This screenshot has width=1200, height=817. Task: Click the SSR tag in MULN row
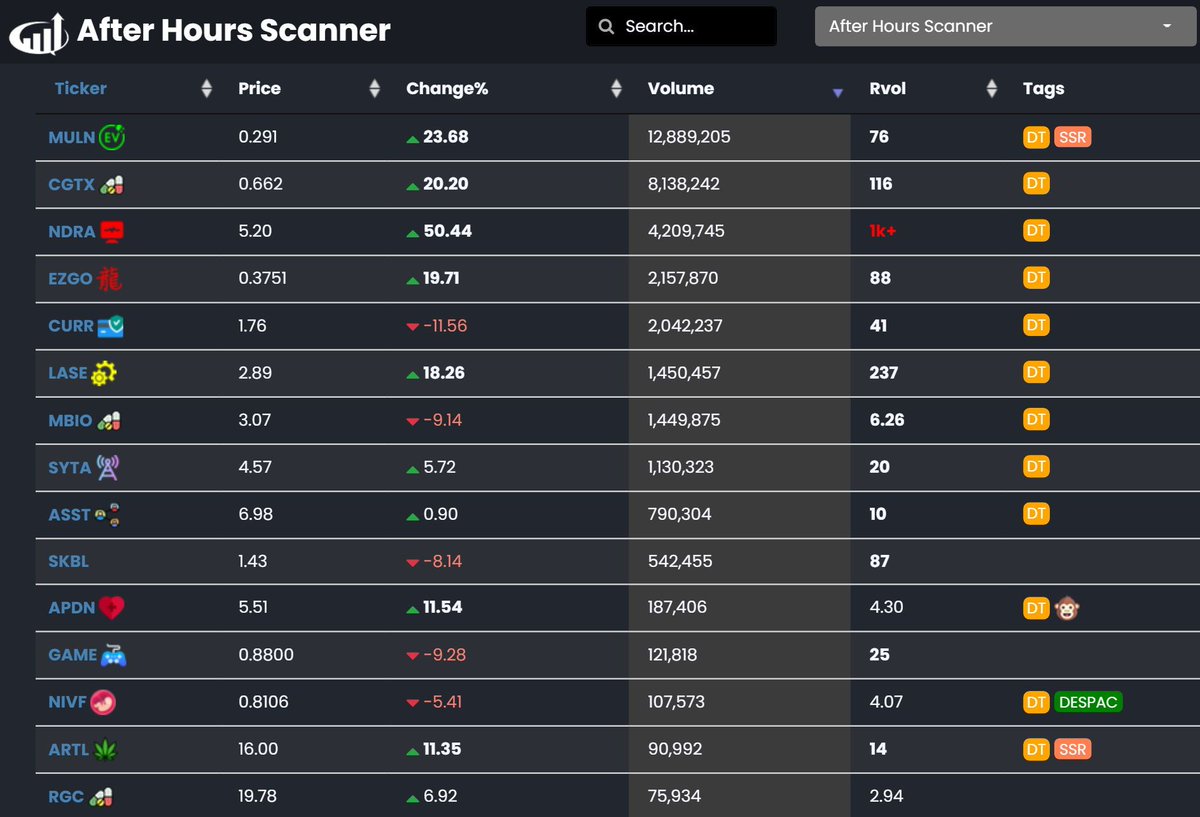pyautogui.click(x=1072, y=137)
